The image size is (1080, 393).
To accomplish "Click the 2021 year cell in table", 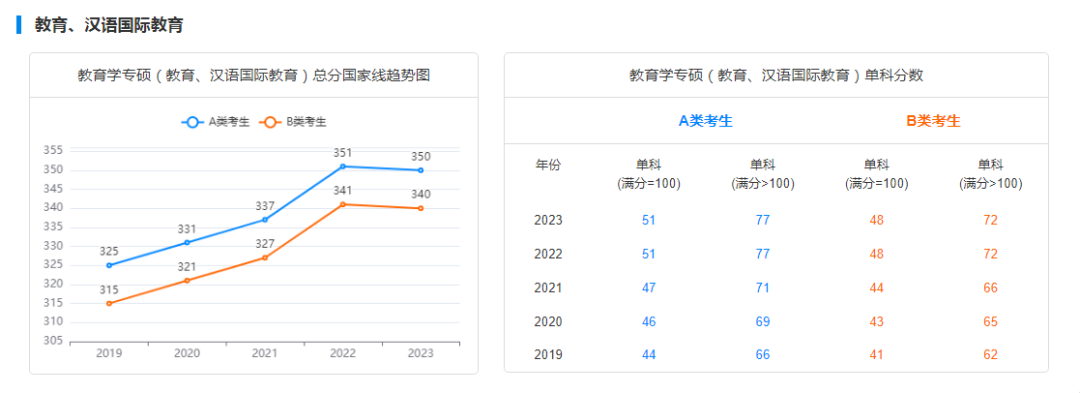I will click(548, 288).
